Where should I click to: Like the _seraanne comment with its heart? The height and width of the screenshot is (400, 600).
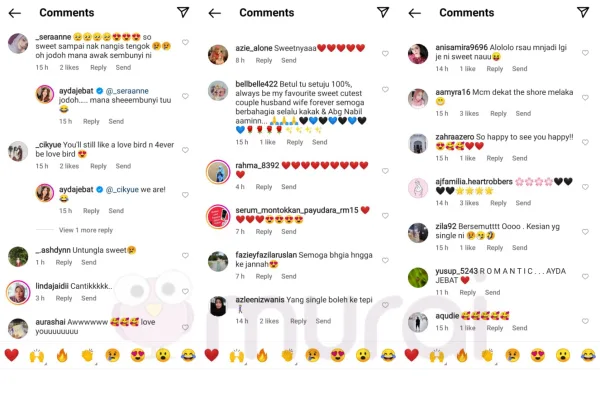[x=185, y=42]
